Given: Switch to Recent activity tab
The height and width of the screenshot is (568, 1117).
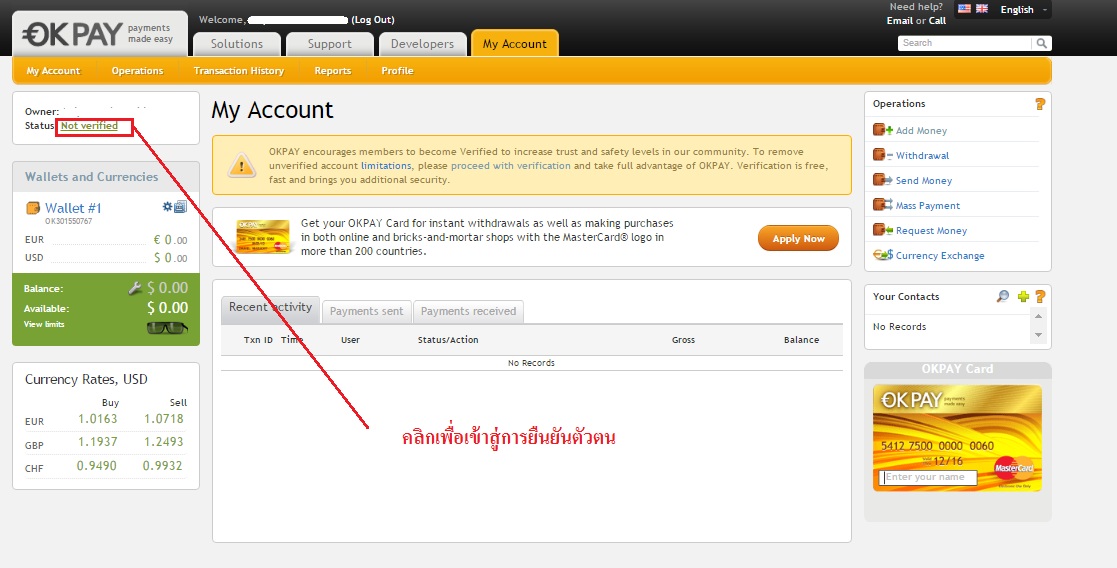Looking at the screenshot, I should pos(271,309).
